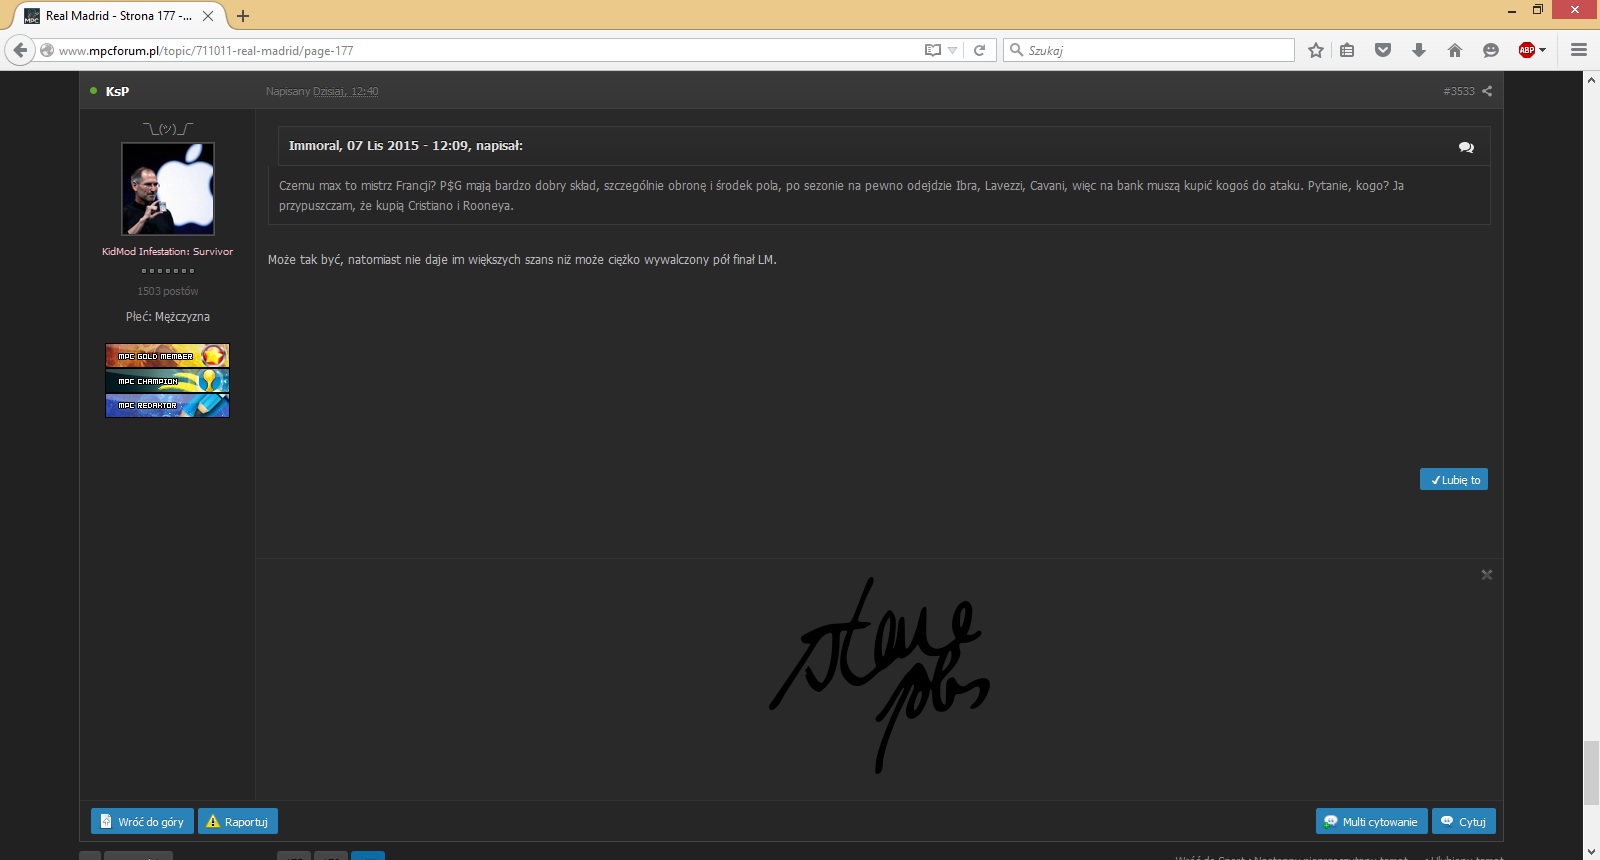Minimize the browser window

point(1512,10)
